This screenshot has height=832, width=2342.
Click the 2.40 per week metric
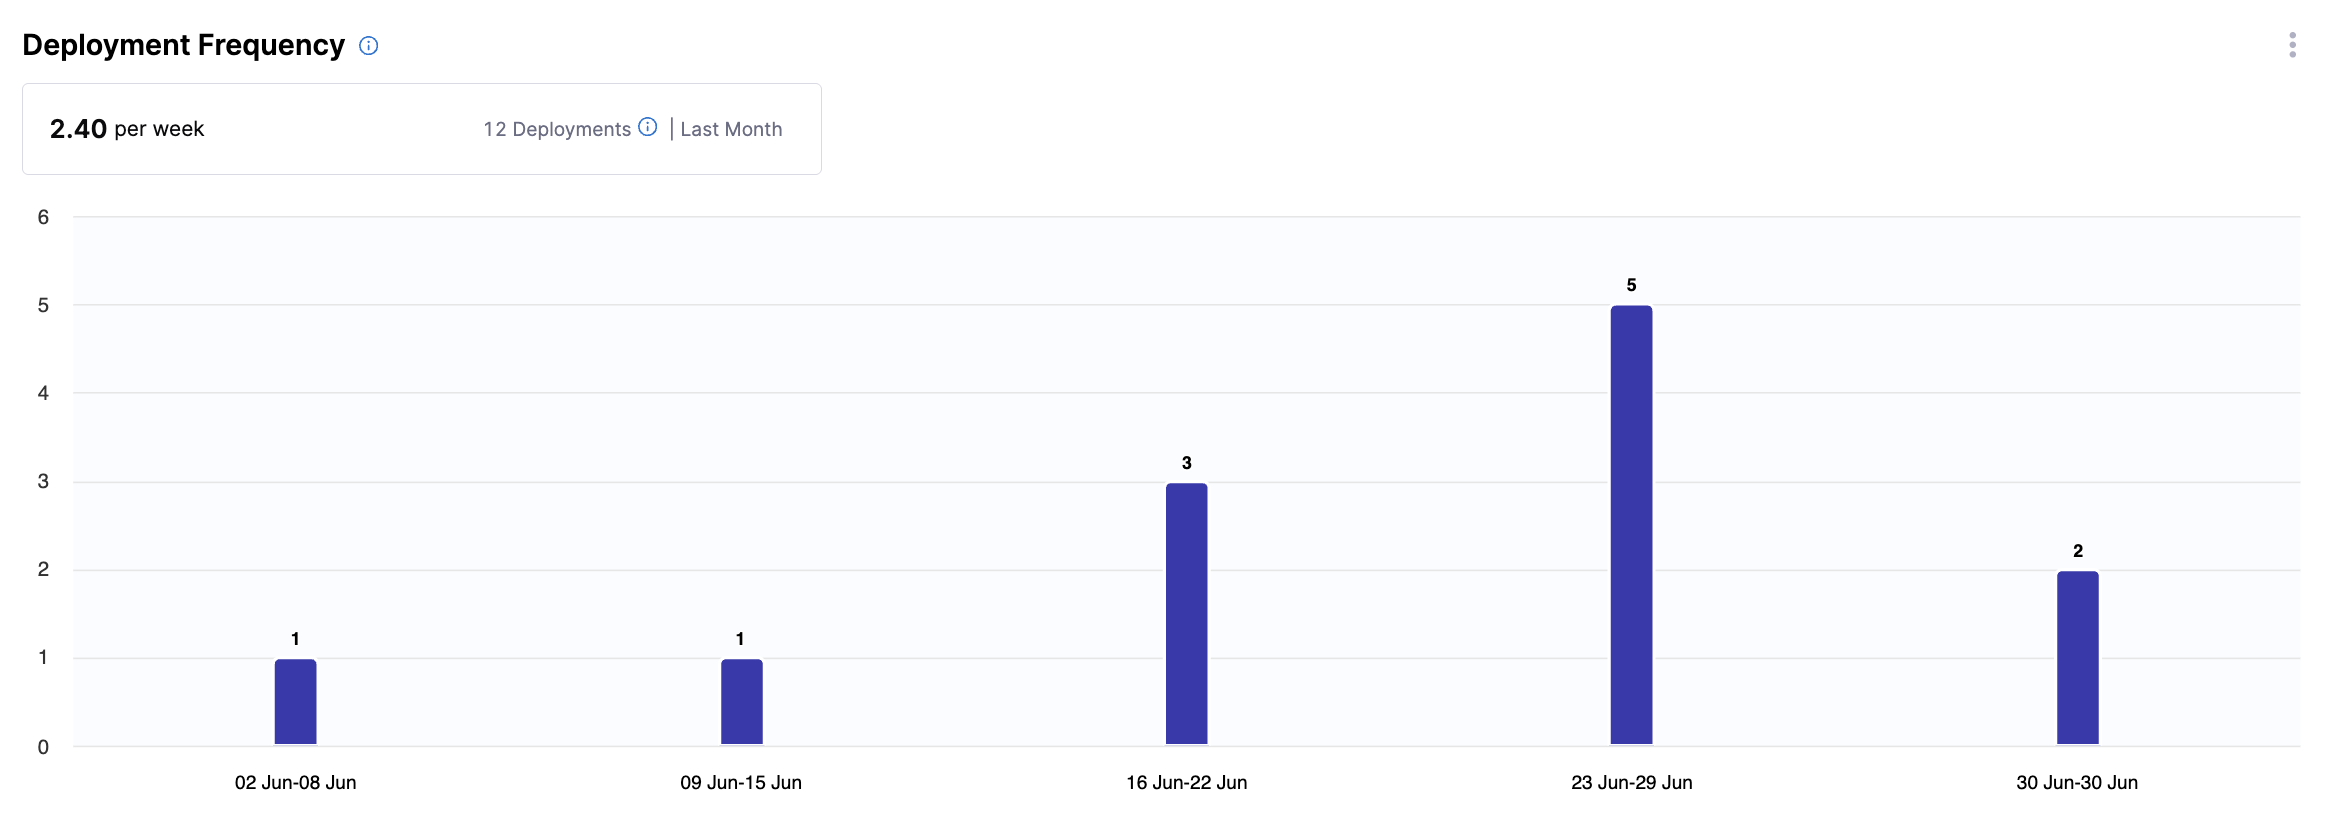127,129
